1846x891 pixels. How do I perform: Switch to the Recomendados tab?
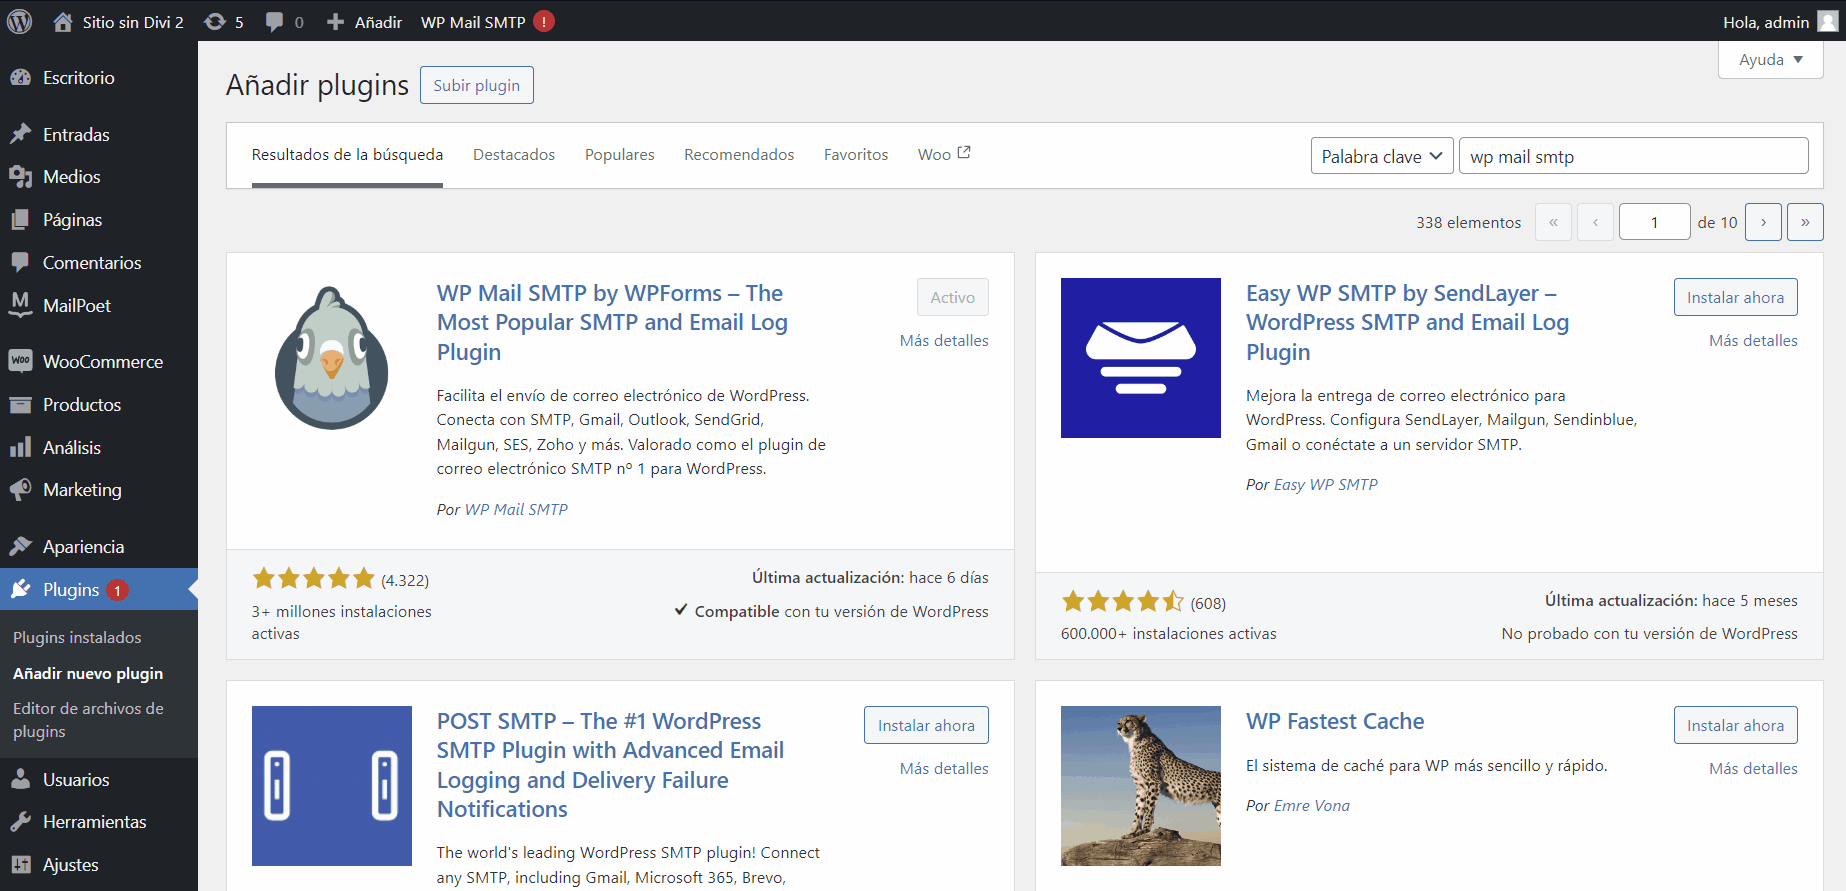(738, 155)
